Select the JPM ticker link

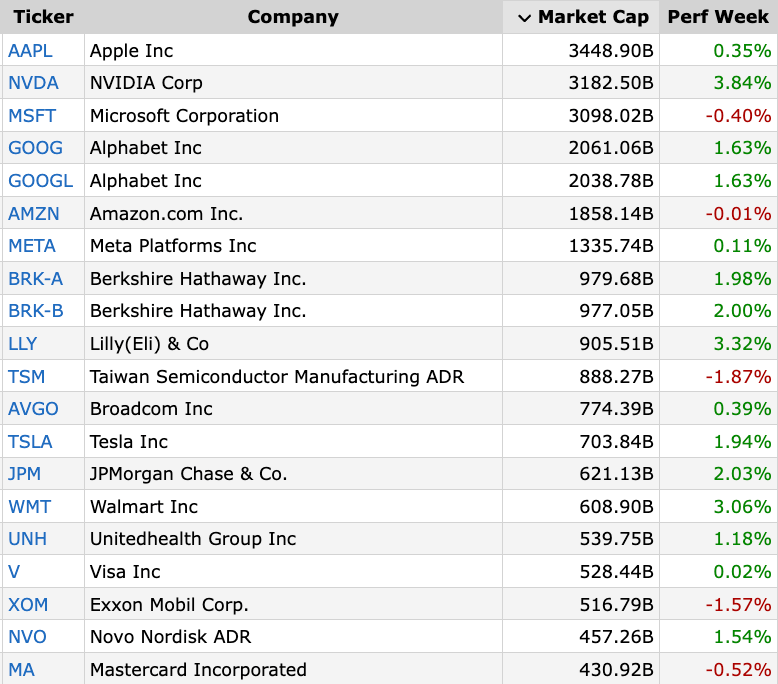pos(24,474)
